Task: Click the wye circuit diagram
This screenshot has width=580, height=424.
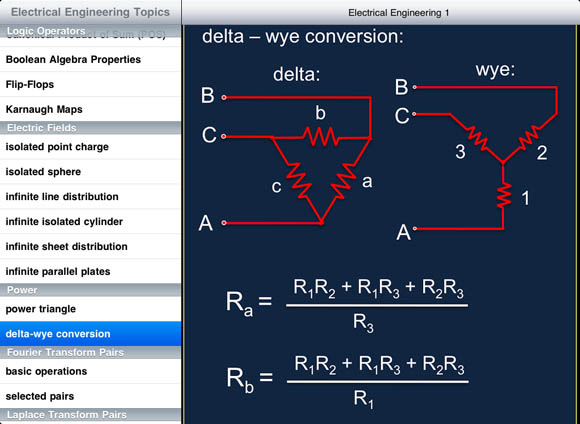Action: click(477, 152)
